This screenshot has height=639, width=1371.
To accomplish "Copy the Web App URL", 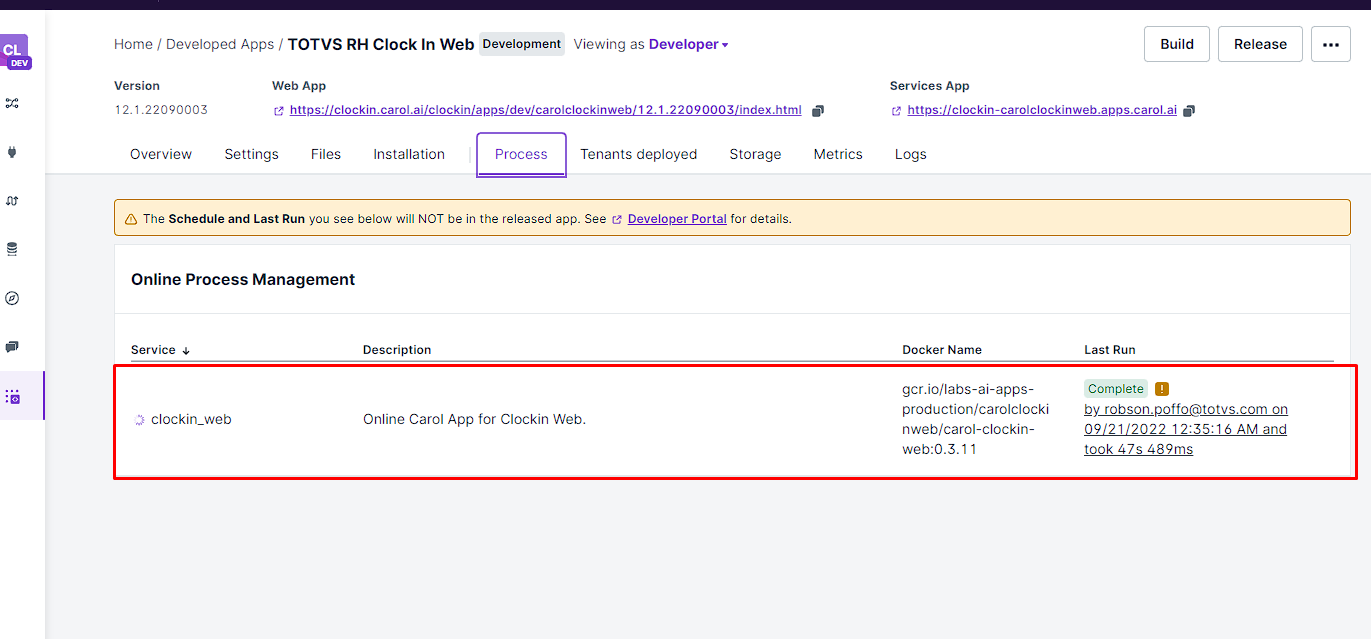I will 818,111.
